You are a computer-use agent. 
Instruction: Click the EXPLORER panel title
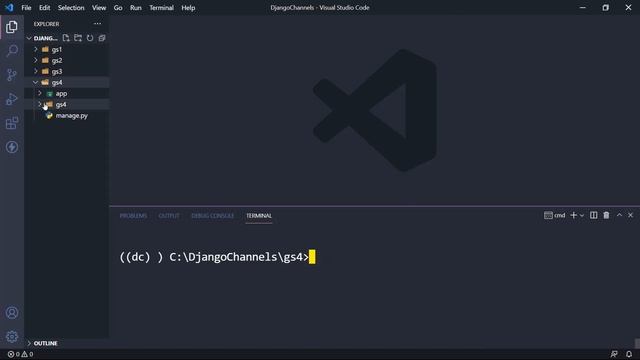(x=46, y=24)
